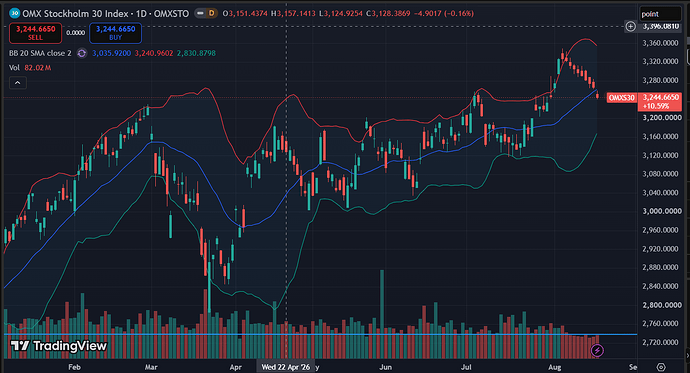This screenshot has width=690, height=373.
Task: Open chart settings via hexagon gear icon
Action: pos(661,367)
